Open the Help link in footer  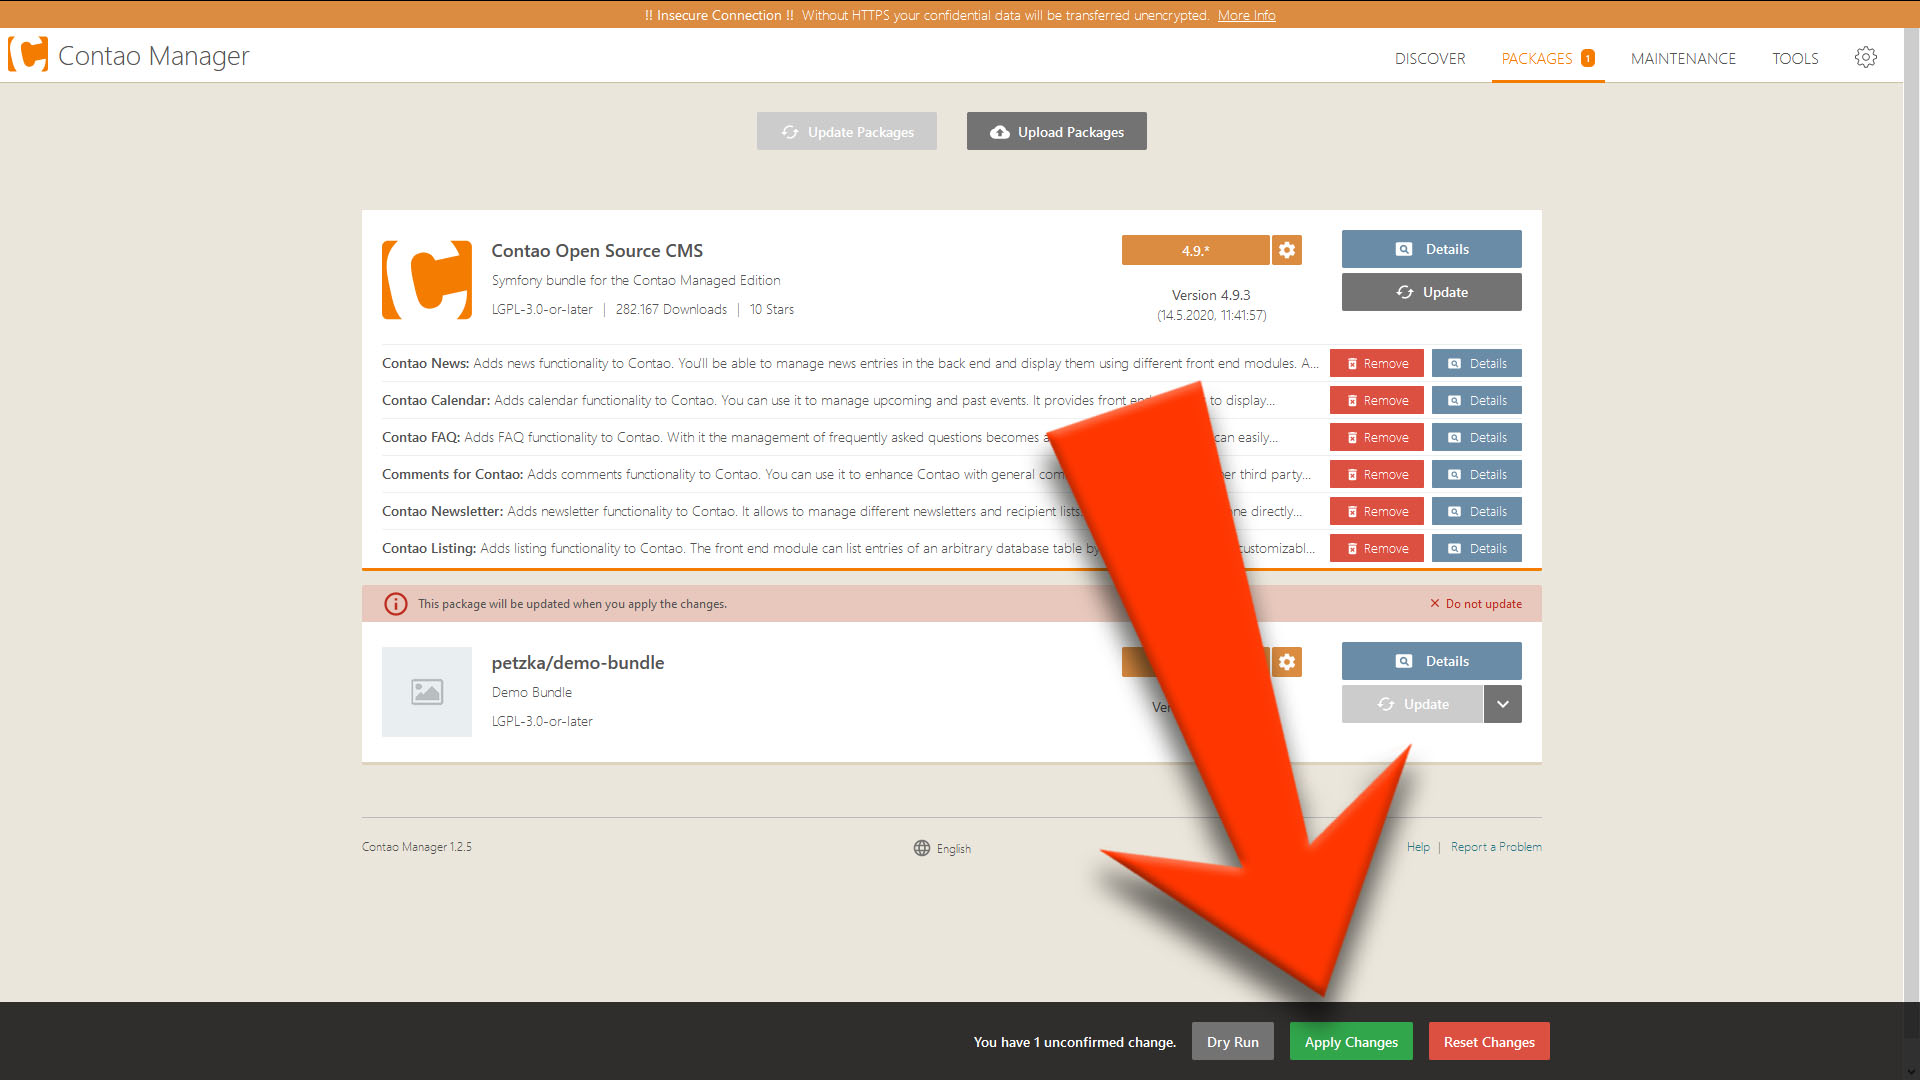[1418, 847]
